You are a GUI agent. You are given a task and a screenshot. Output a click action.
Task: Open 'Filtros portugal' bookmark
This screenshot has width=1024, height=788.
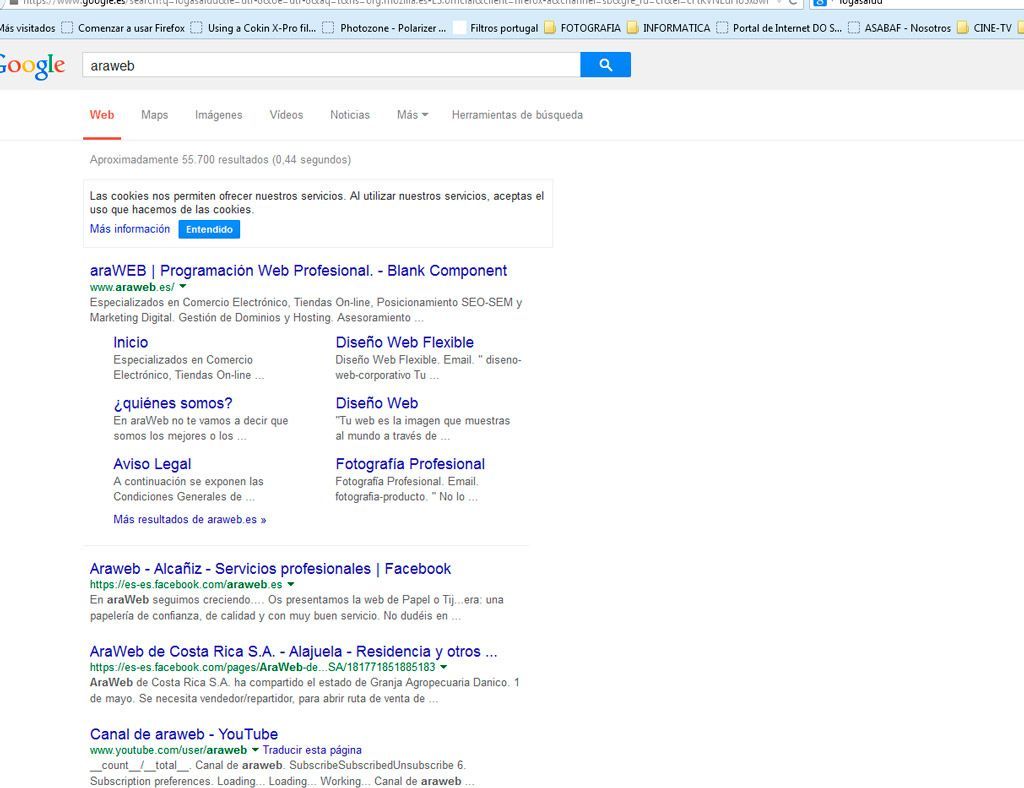(496, 27)
